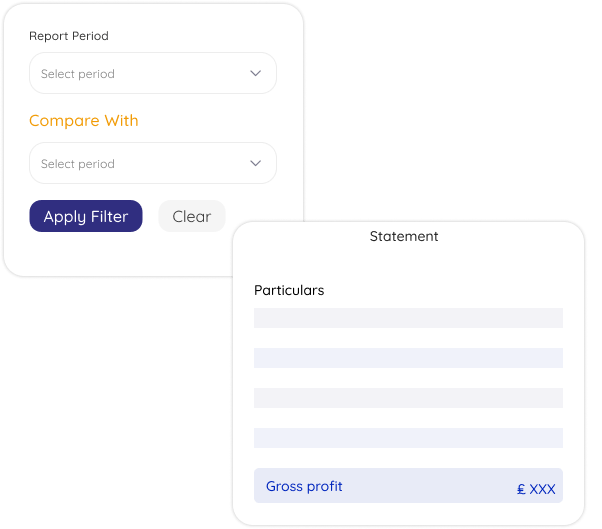
Task: Click the orange Compare With heading
Action: click(84, 121)
